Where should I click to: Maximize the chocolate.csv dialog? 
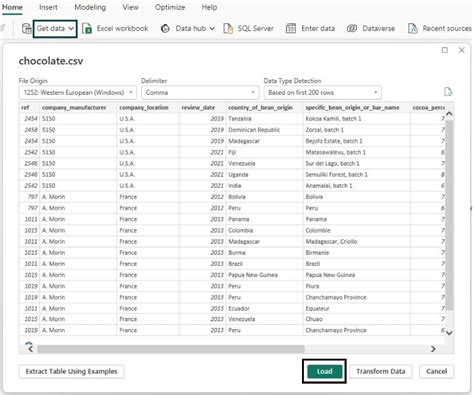[445, 50]
